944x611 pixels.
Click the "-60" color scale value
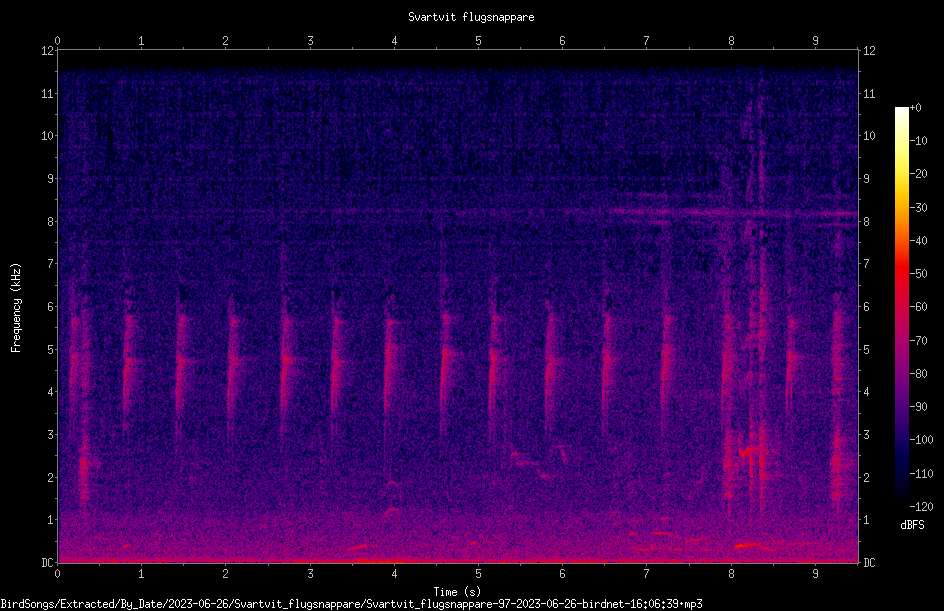[x=918, y=307]
